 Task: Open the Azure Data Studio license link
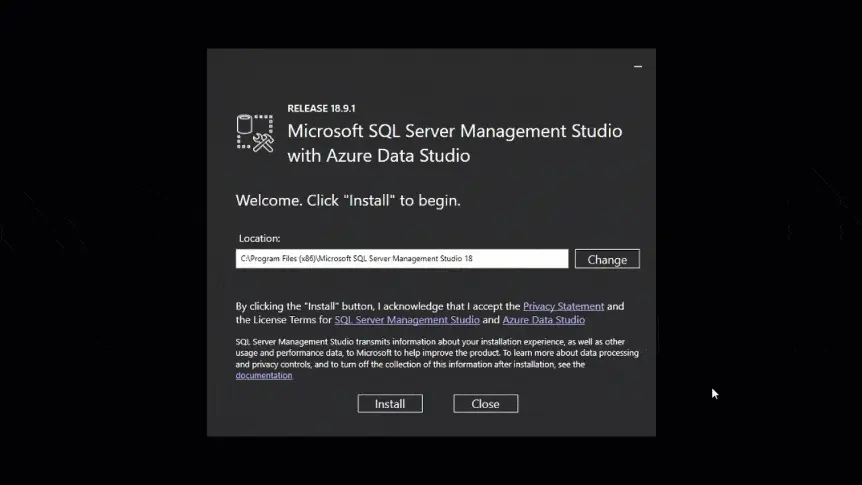pos(543,320)
